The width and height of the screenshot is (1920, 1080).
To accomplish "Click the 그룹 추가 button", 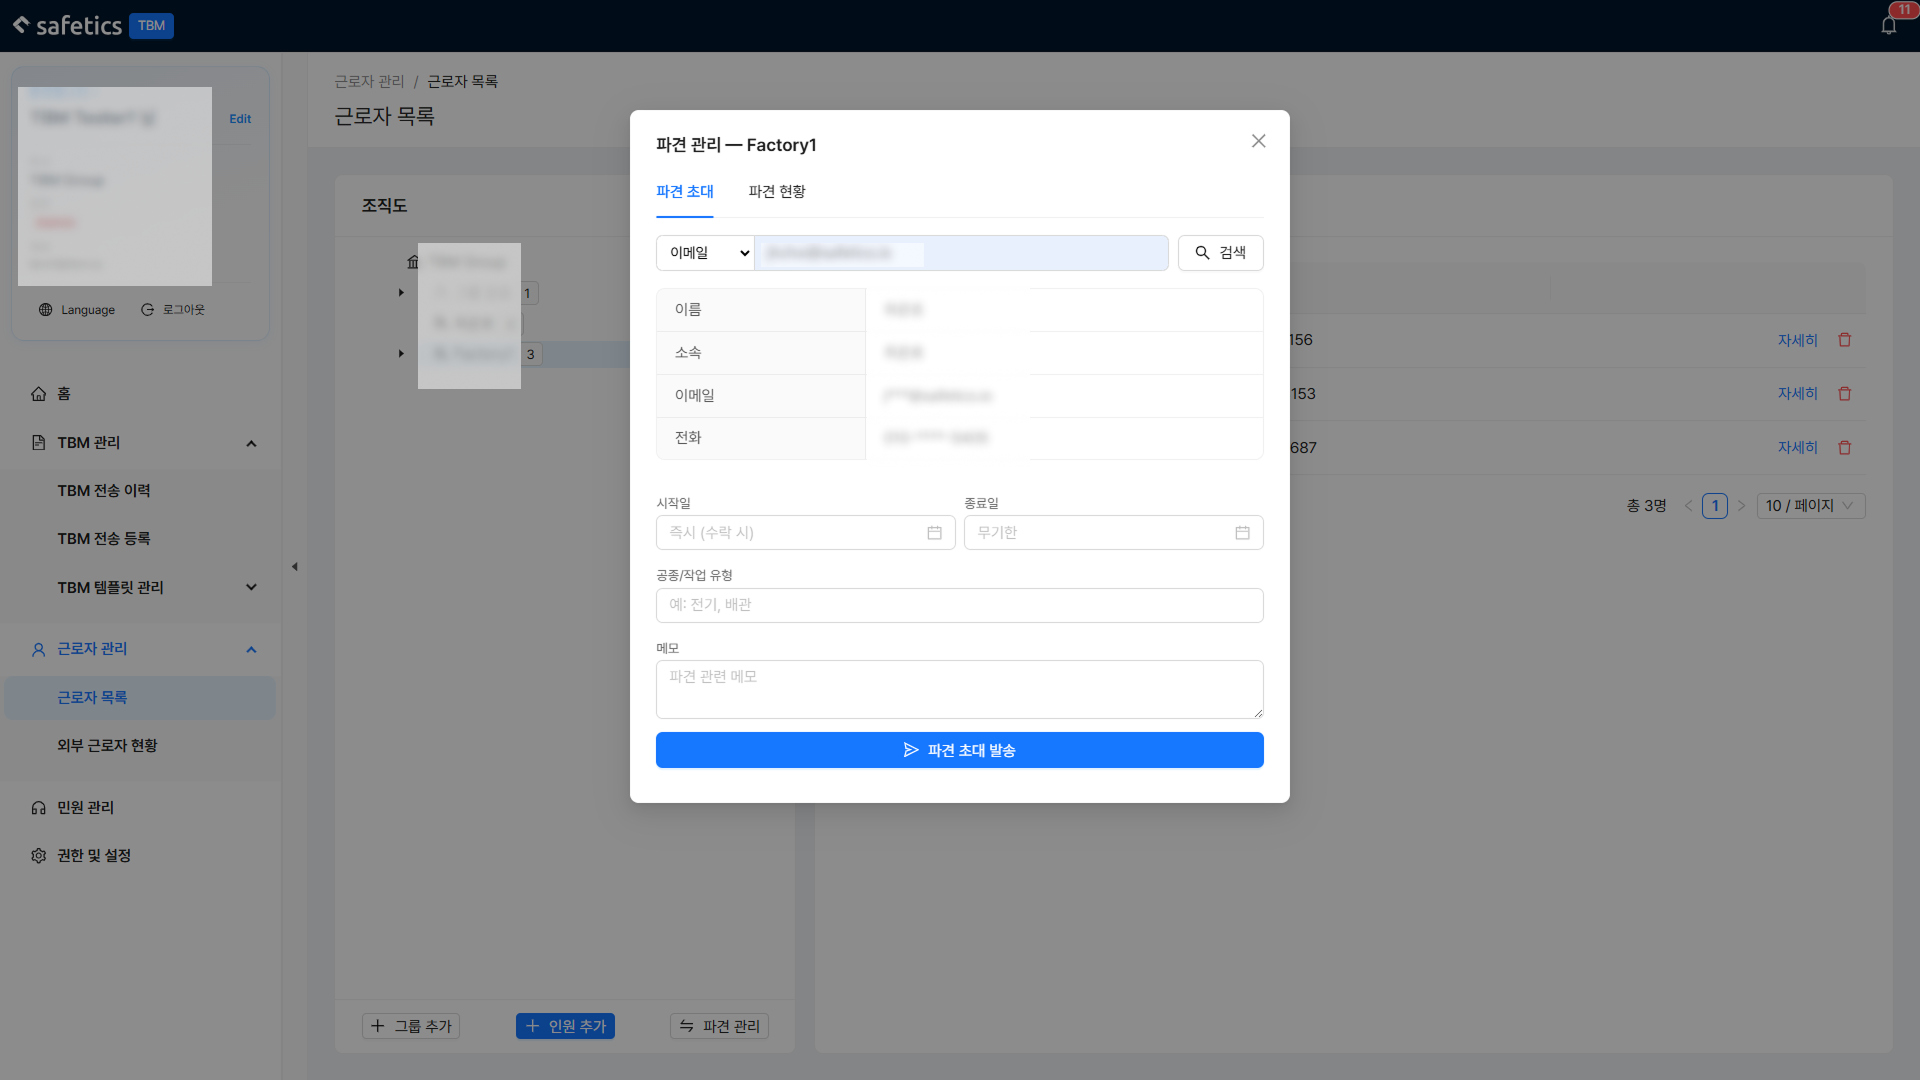I will [x=411, y=1026].
